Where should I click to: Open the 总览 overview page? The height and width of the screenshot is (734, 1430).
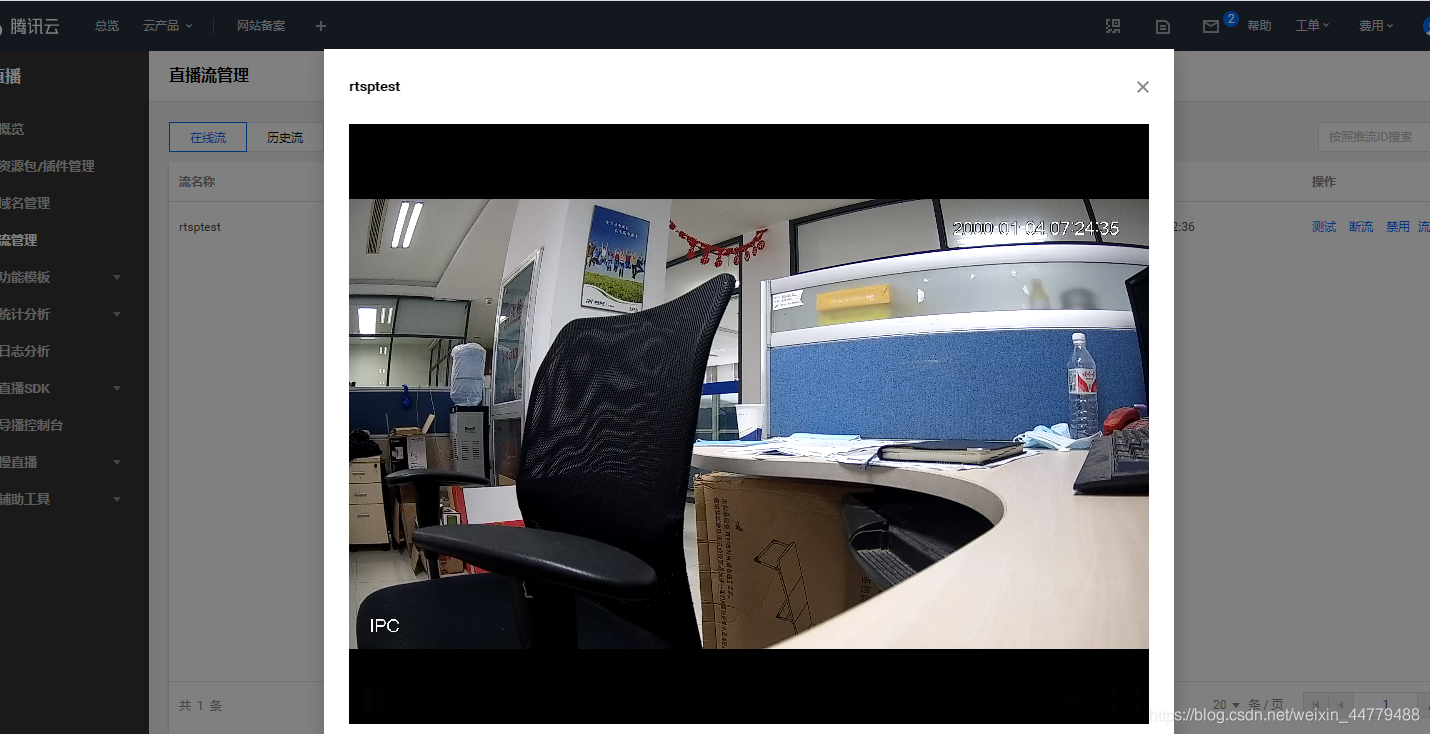pyautogui.click(x=107, y=26)
